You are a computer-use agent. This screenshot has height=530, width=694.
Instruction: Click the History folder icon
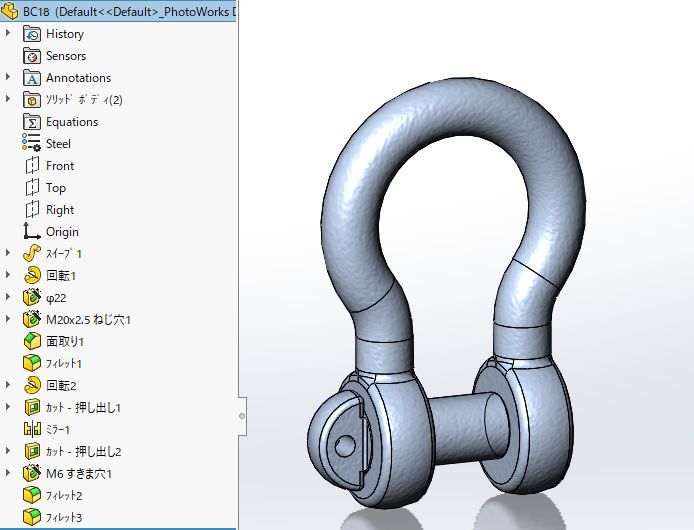[x=32, y=34]
